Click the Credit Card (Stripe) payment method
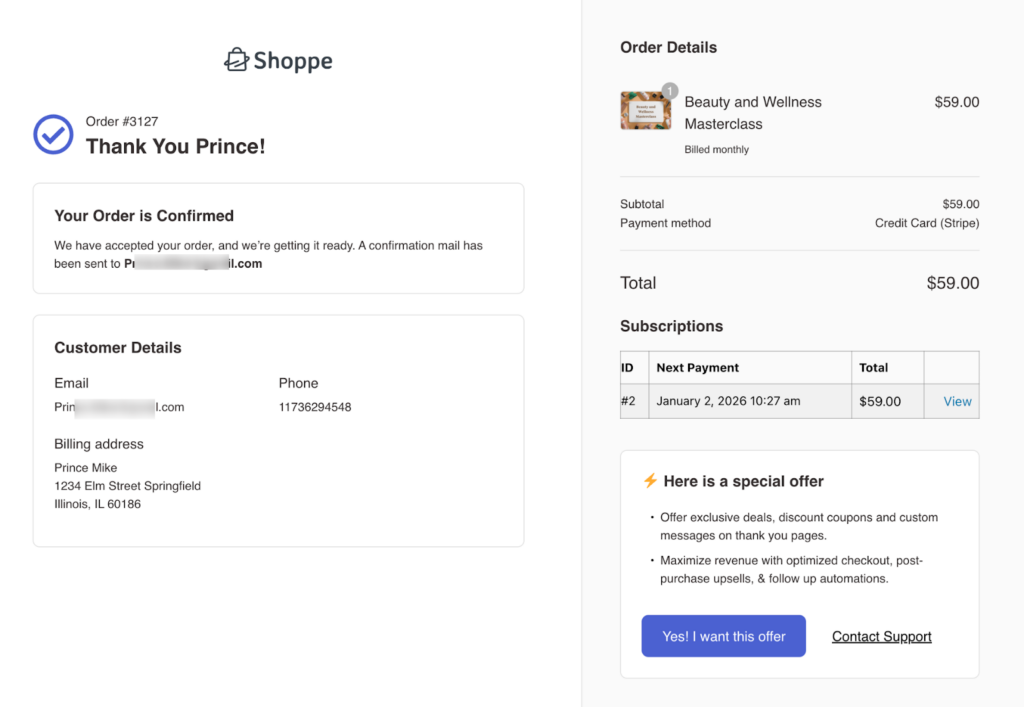This screenshot has height=707, width=1024. pos(926,223)
